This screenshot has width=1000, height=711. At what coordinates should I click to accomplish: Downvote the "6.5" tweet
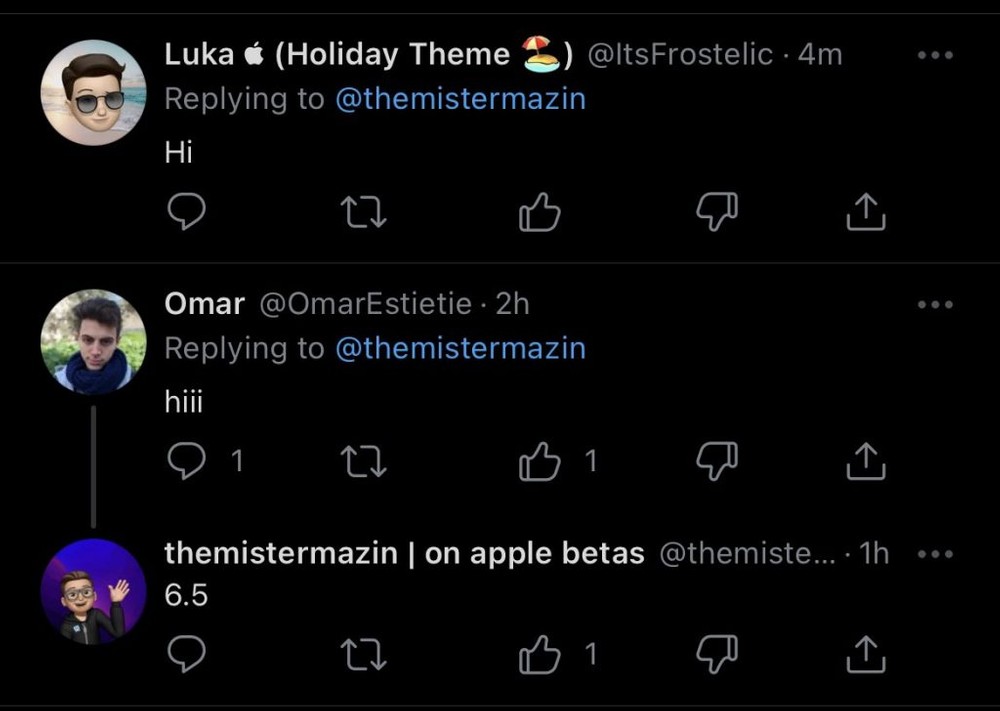tap(716, 654)
